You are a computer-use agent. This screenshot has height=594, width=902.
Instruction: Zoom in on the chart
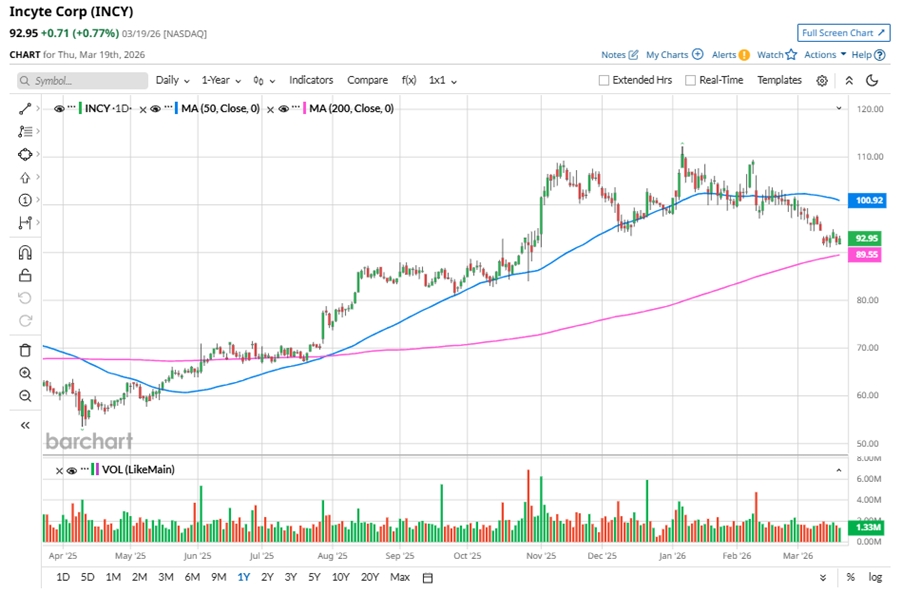(x=25, y=373)
